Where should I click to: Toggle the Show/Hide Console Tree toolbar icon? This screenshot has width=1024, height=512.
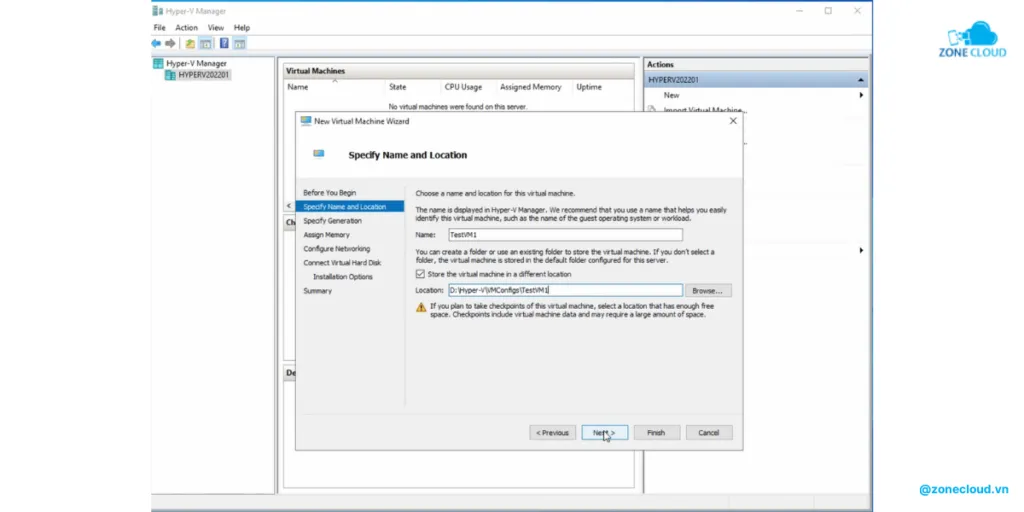(x=206, y=44)
